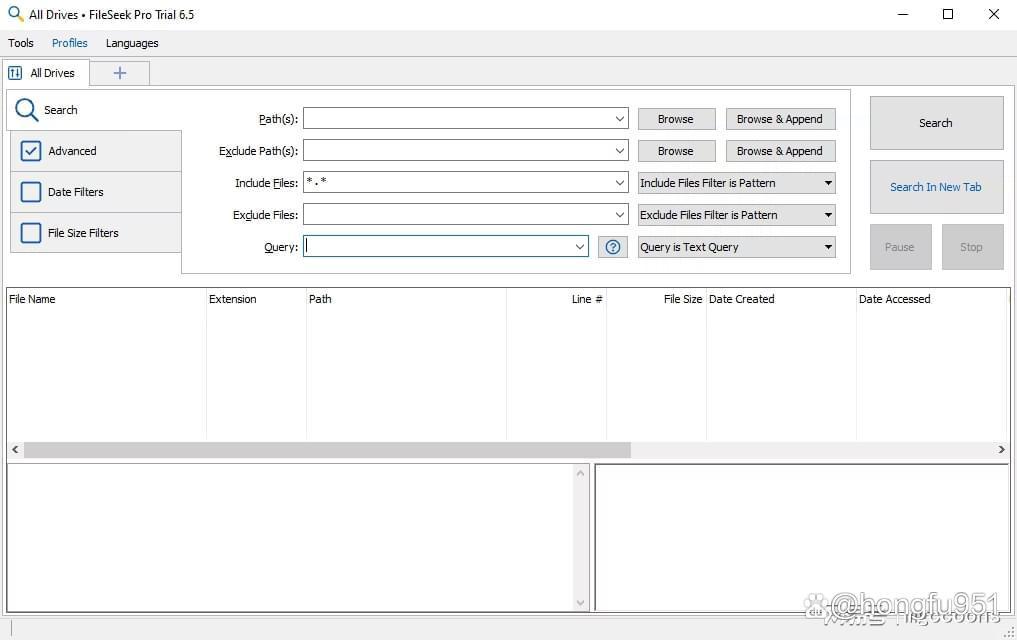
Task: Click the FileSeek magnifier icon in title bar
Action: (15, 14)
